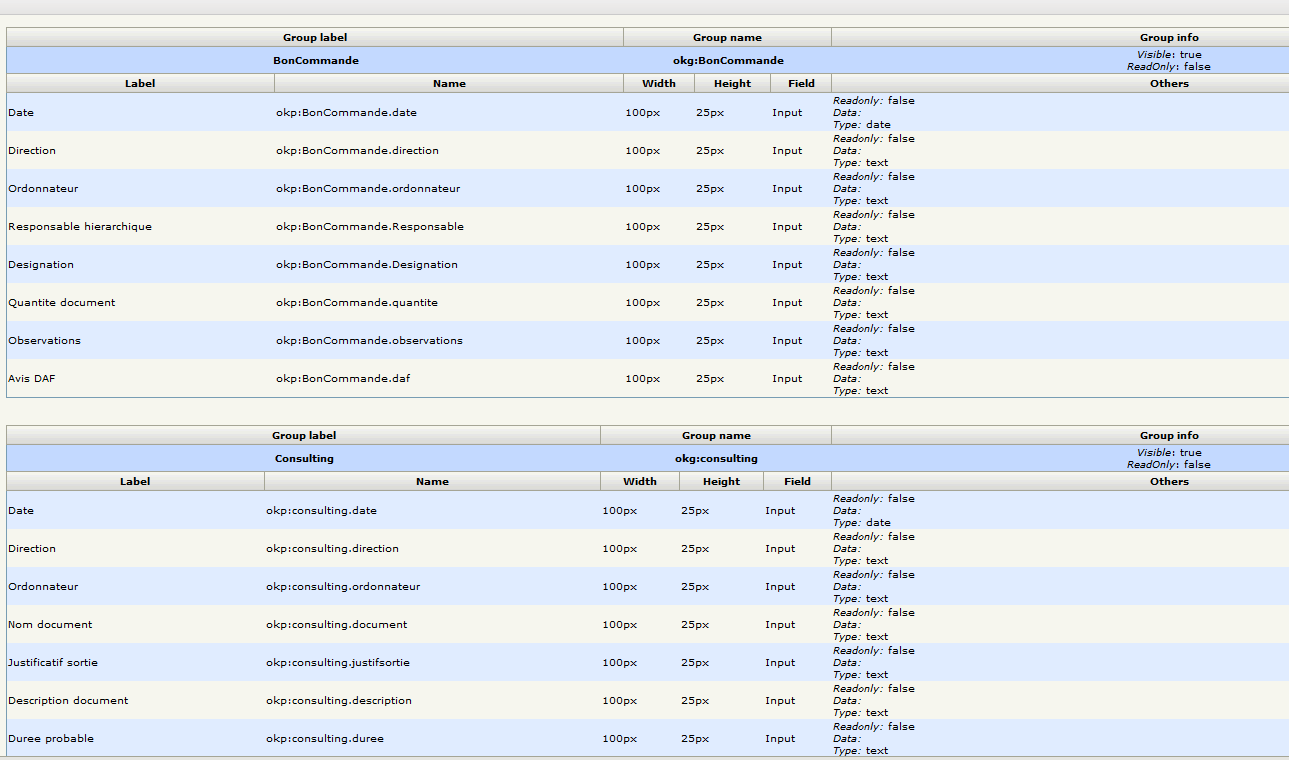Click the okp:consulting.description name cell
Viewport: 1289px width, 760px height.
point(339,701)
